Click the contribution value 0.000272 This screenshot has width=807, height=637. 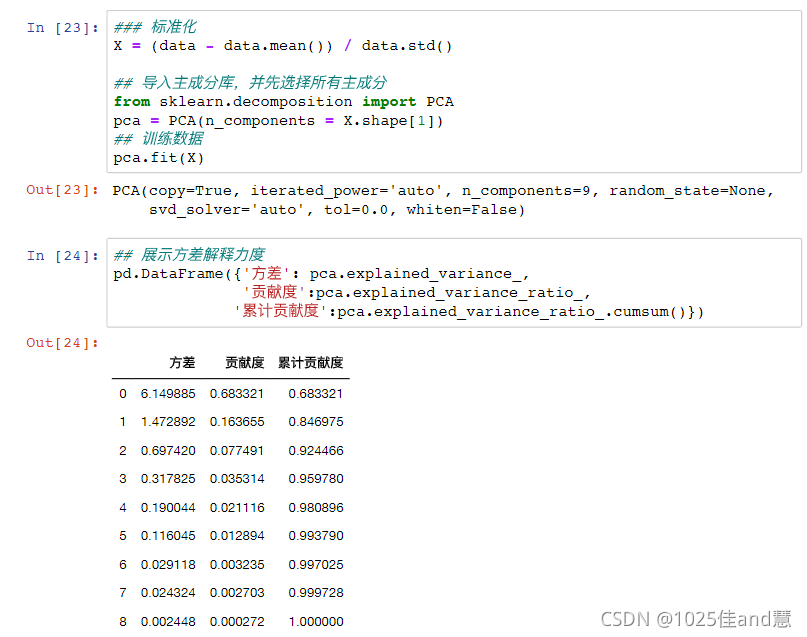click(237, 622)
